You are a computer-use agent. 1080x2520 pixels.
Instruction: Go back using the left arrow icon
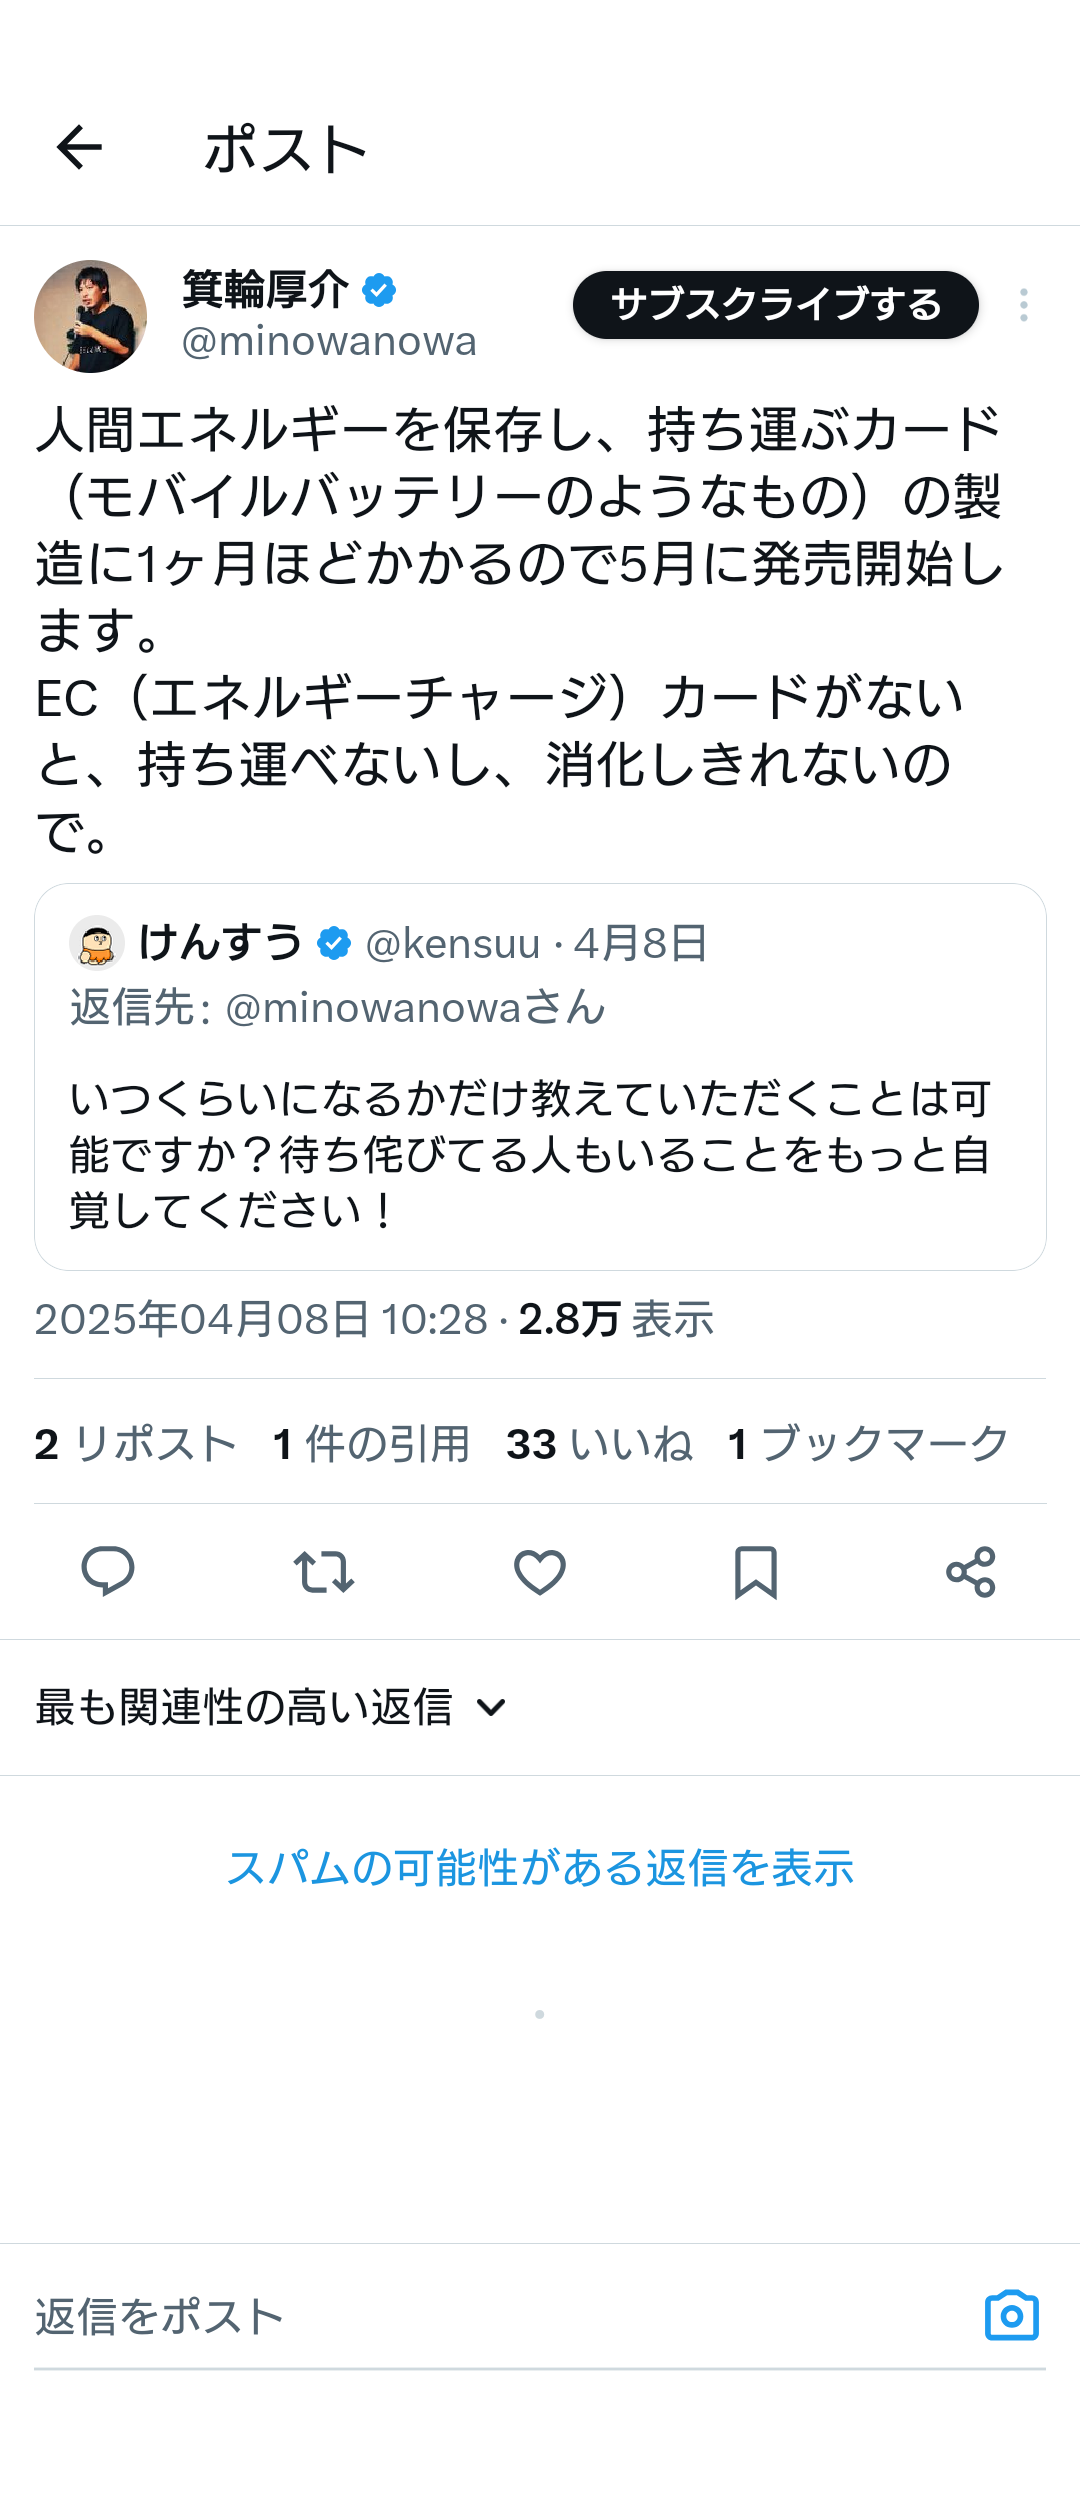pyautogui.click(x=79, y=149)
